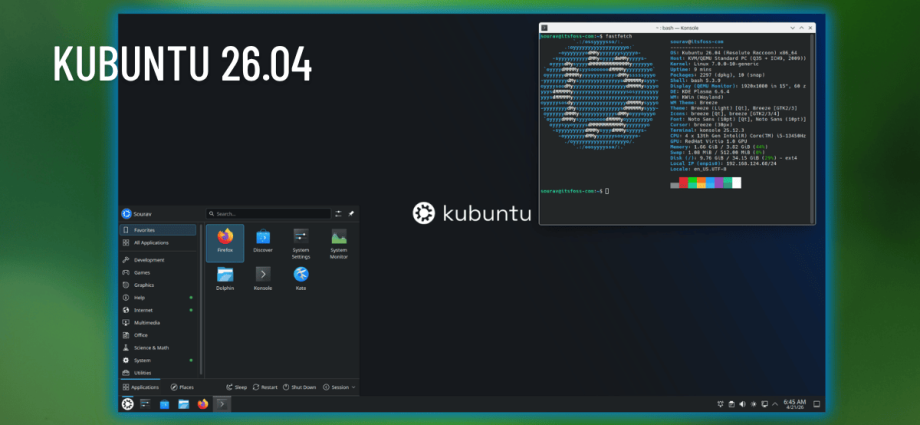
Task: Open the Graphics category
Action: point(158,285)
